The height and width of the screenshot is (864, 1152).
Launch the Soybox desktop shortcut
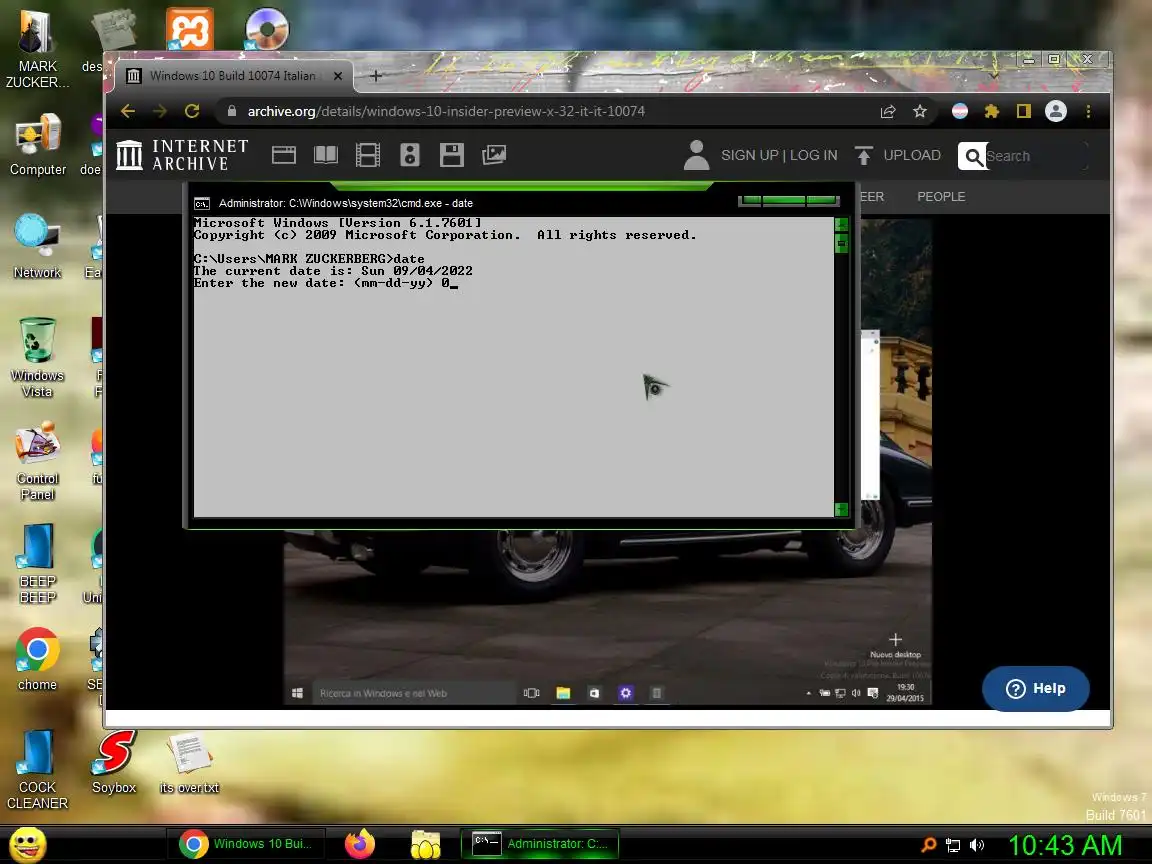114,762
